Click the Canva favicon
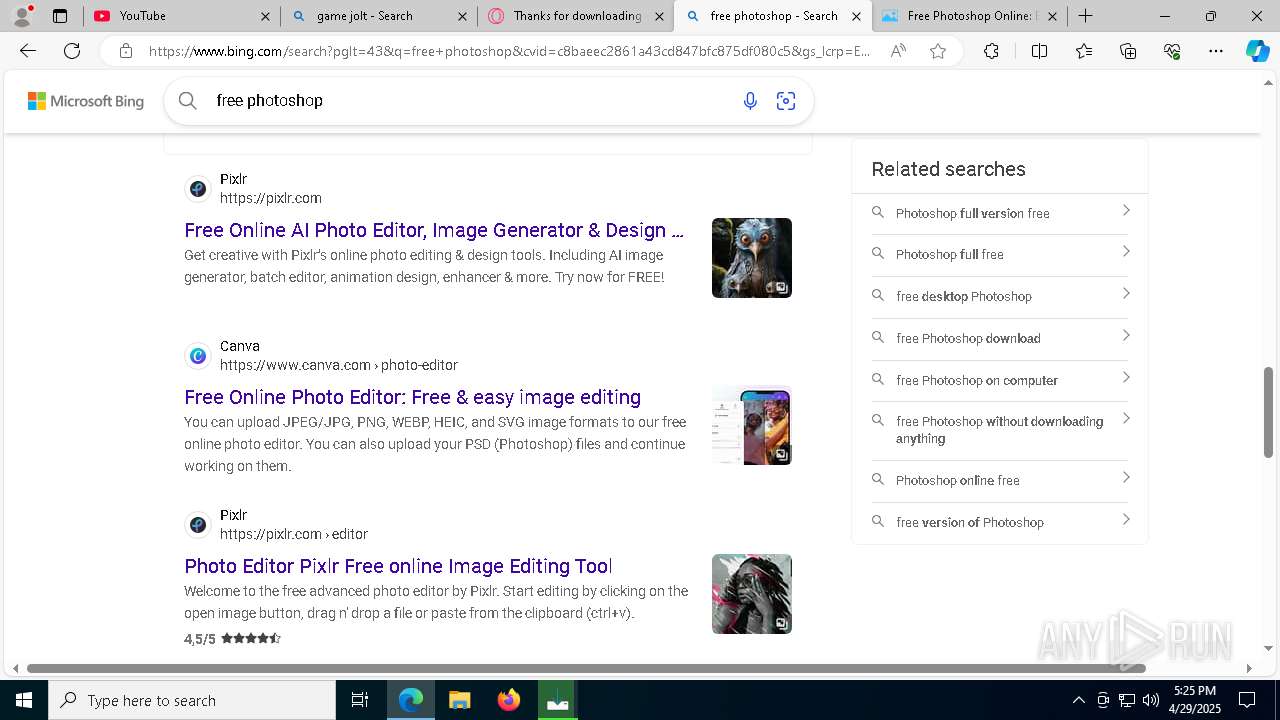This screenshot has height=720, width=1280. [x=198, y=356]
